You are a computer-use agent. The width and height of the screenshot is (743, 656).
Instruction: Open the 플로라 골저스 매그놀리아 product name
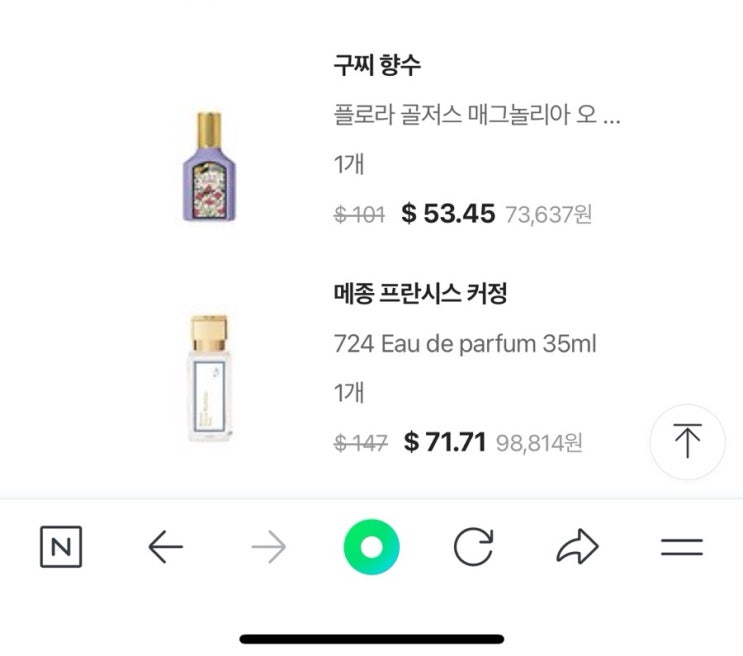click(x=477, y=115)
